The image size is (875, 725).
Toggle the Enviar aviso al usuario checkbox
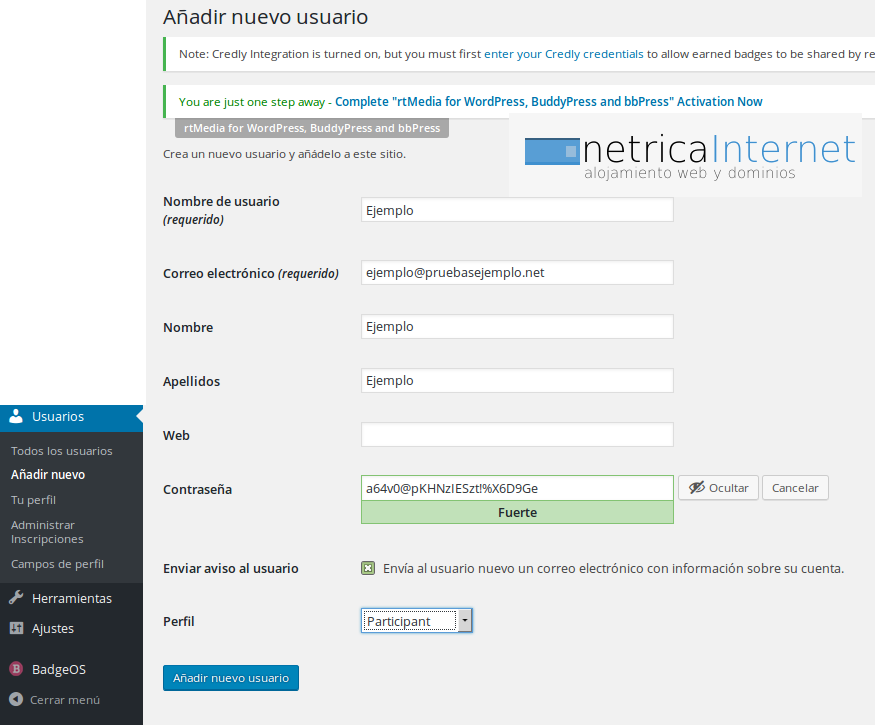368,568
